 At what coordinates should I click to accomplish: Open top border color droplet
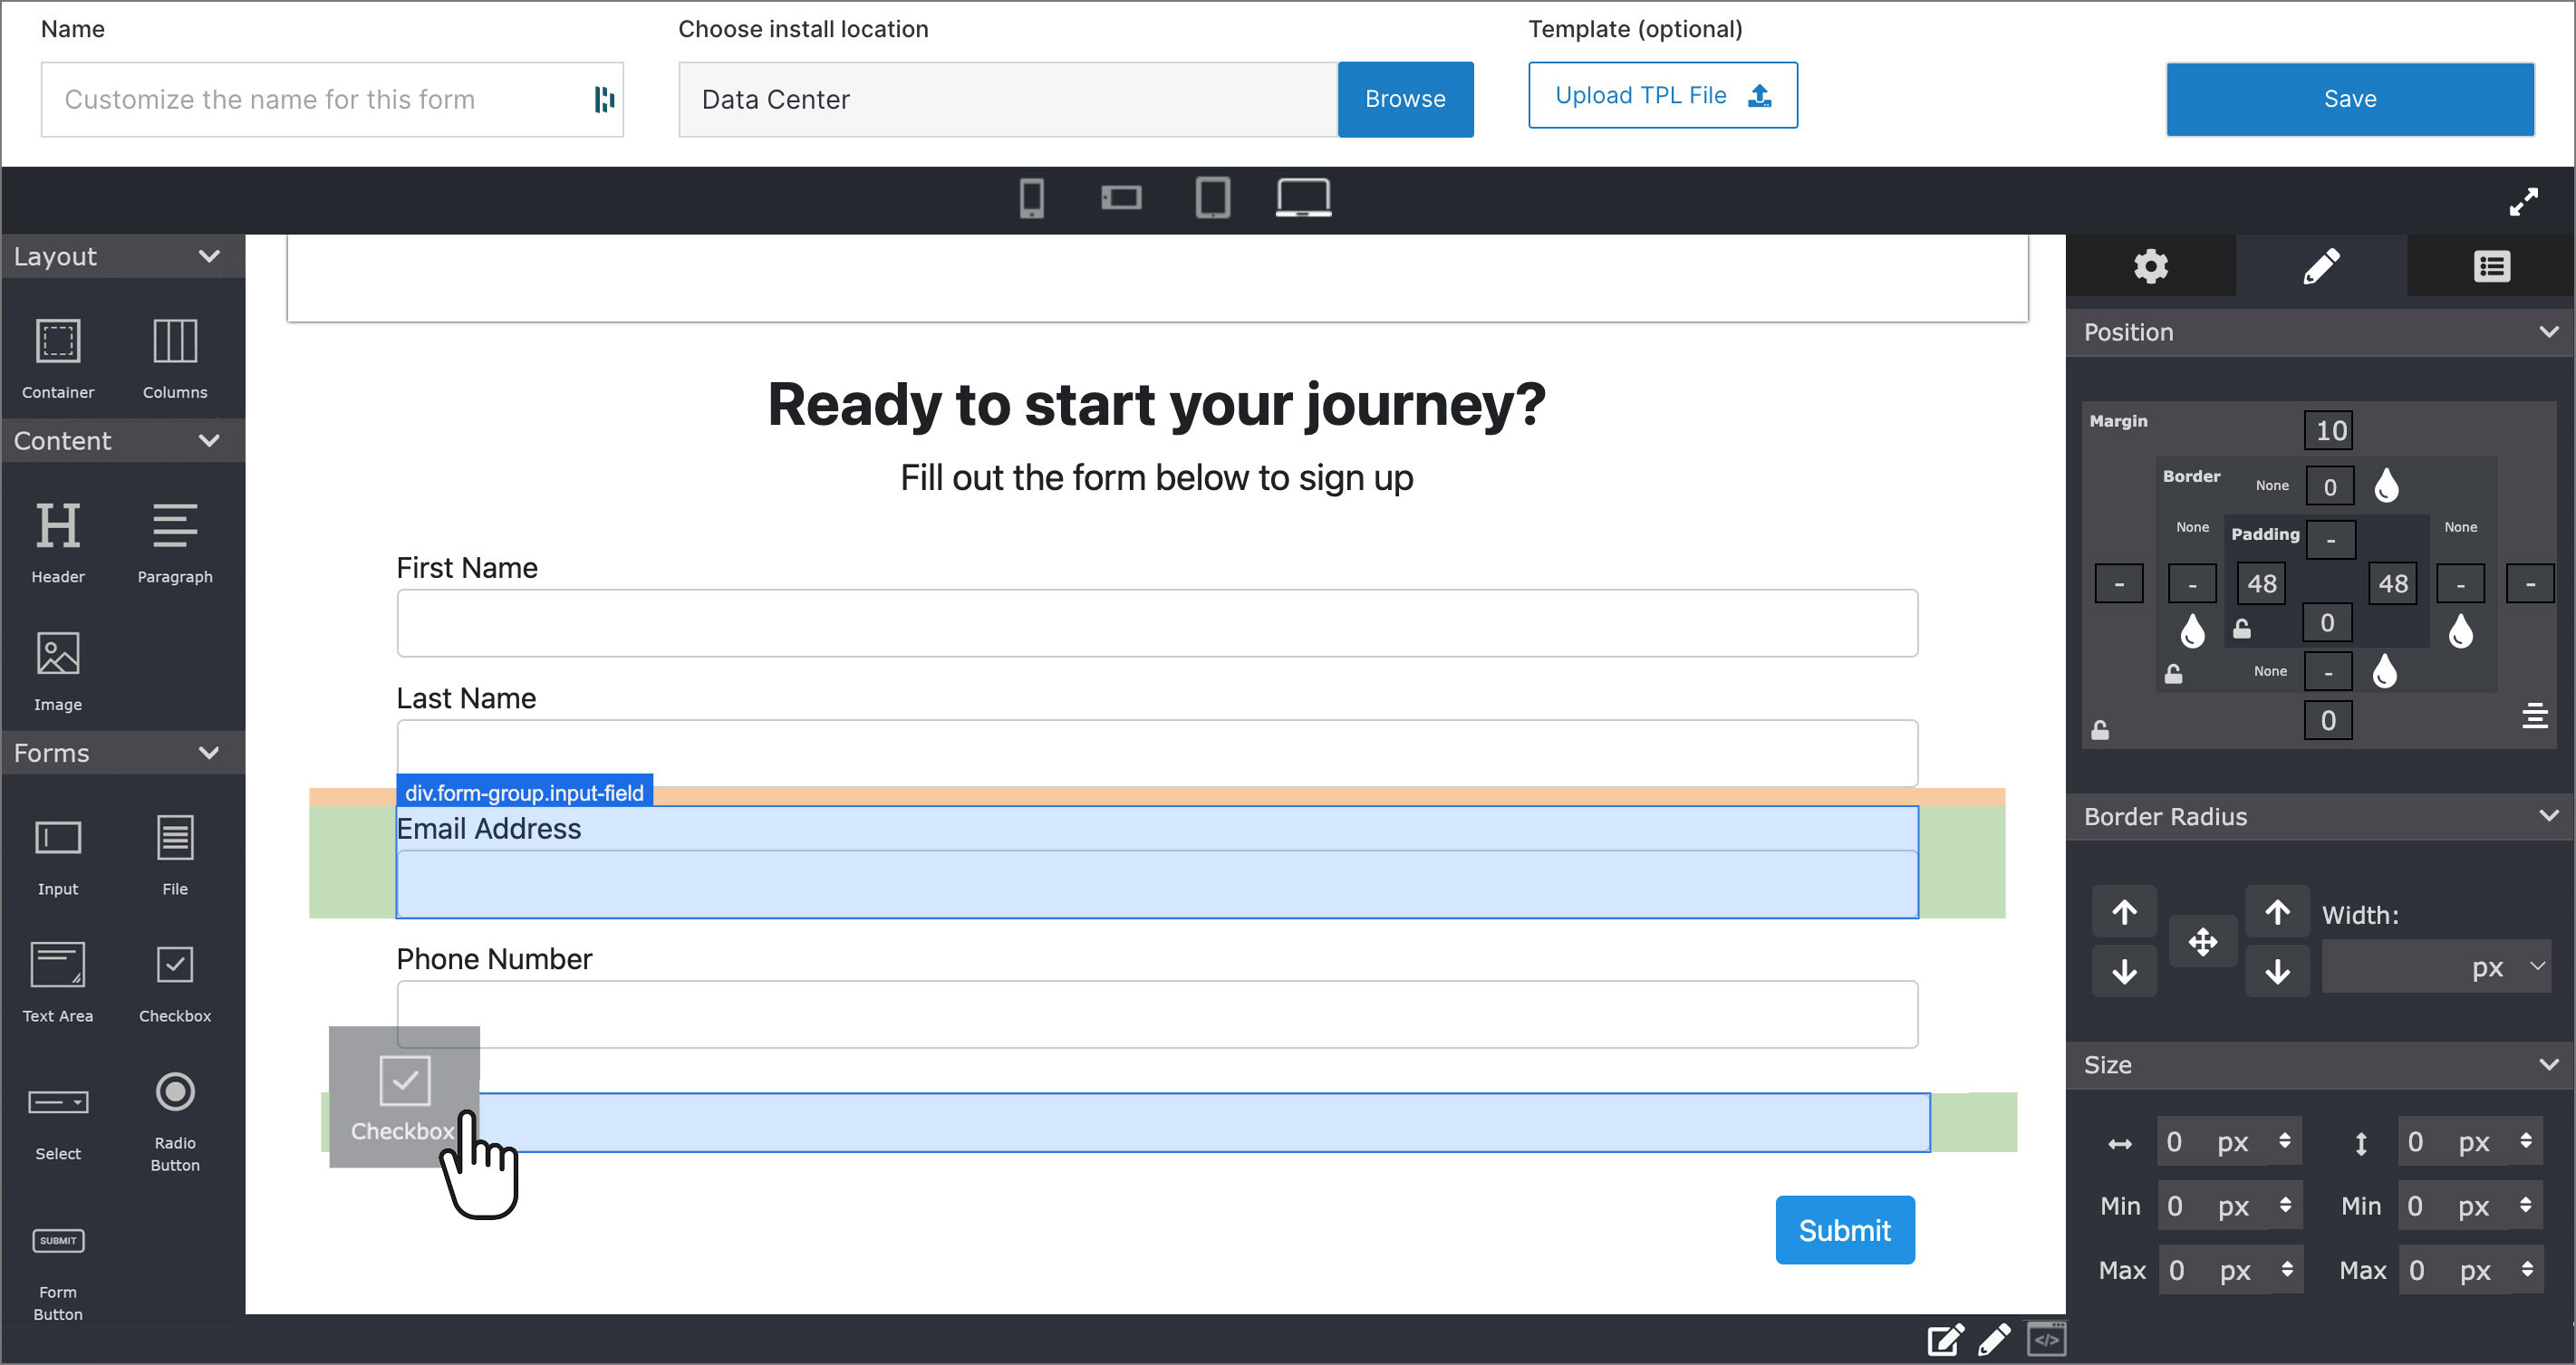click(x=2387, y=486)
